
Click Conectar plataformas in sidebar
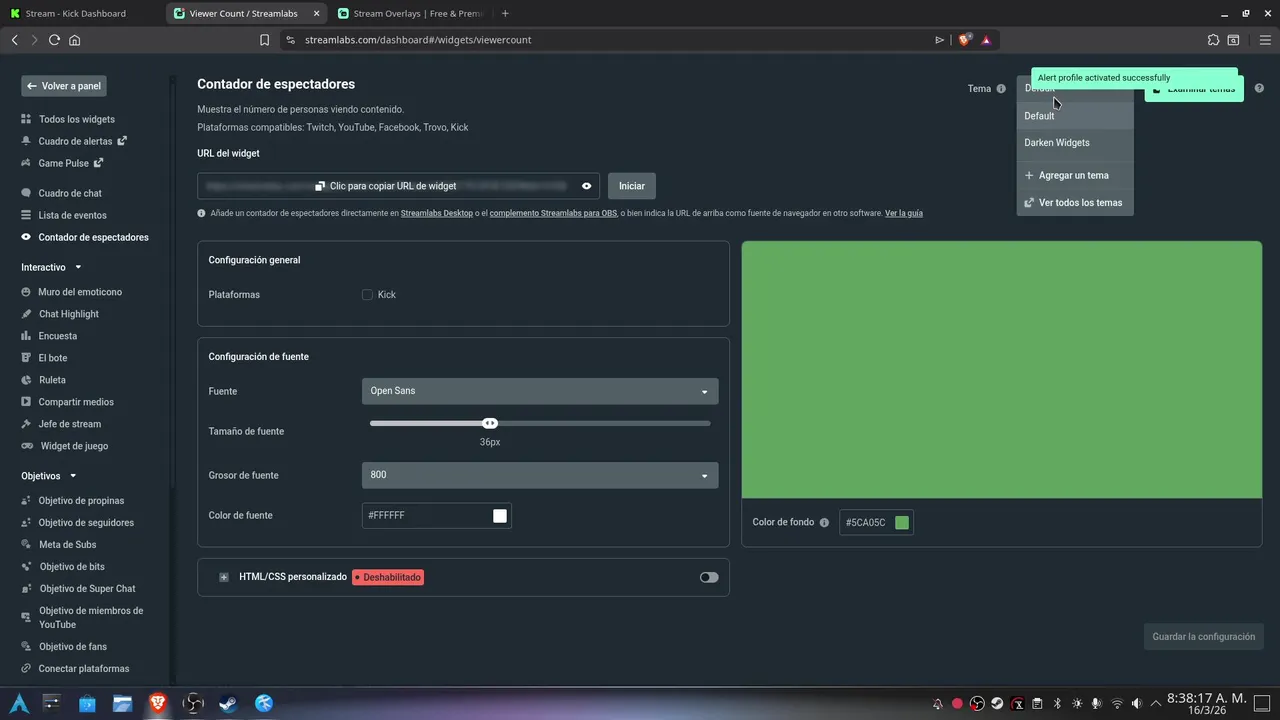coord(75,668)
